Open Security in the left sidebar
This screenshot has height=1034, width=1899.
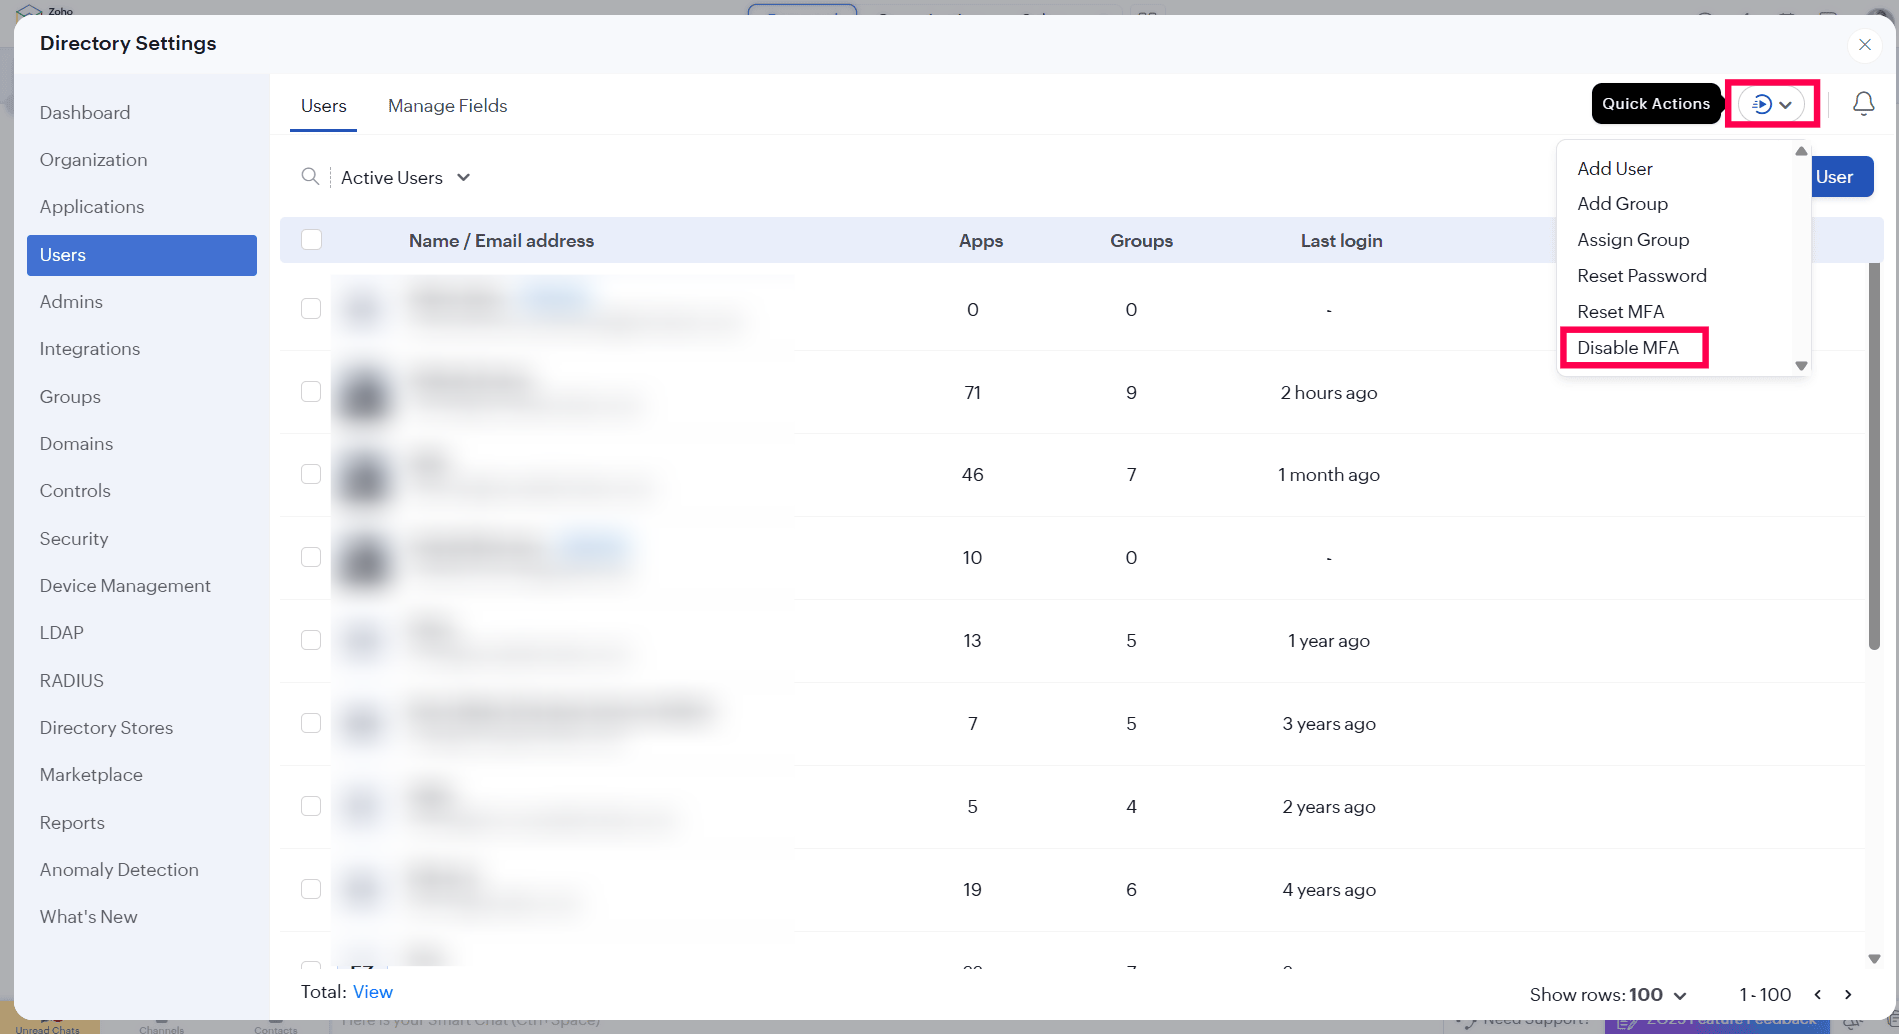74,539
